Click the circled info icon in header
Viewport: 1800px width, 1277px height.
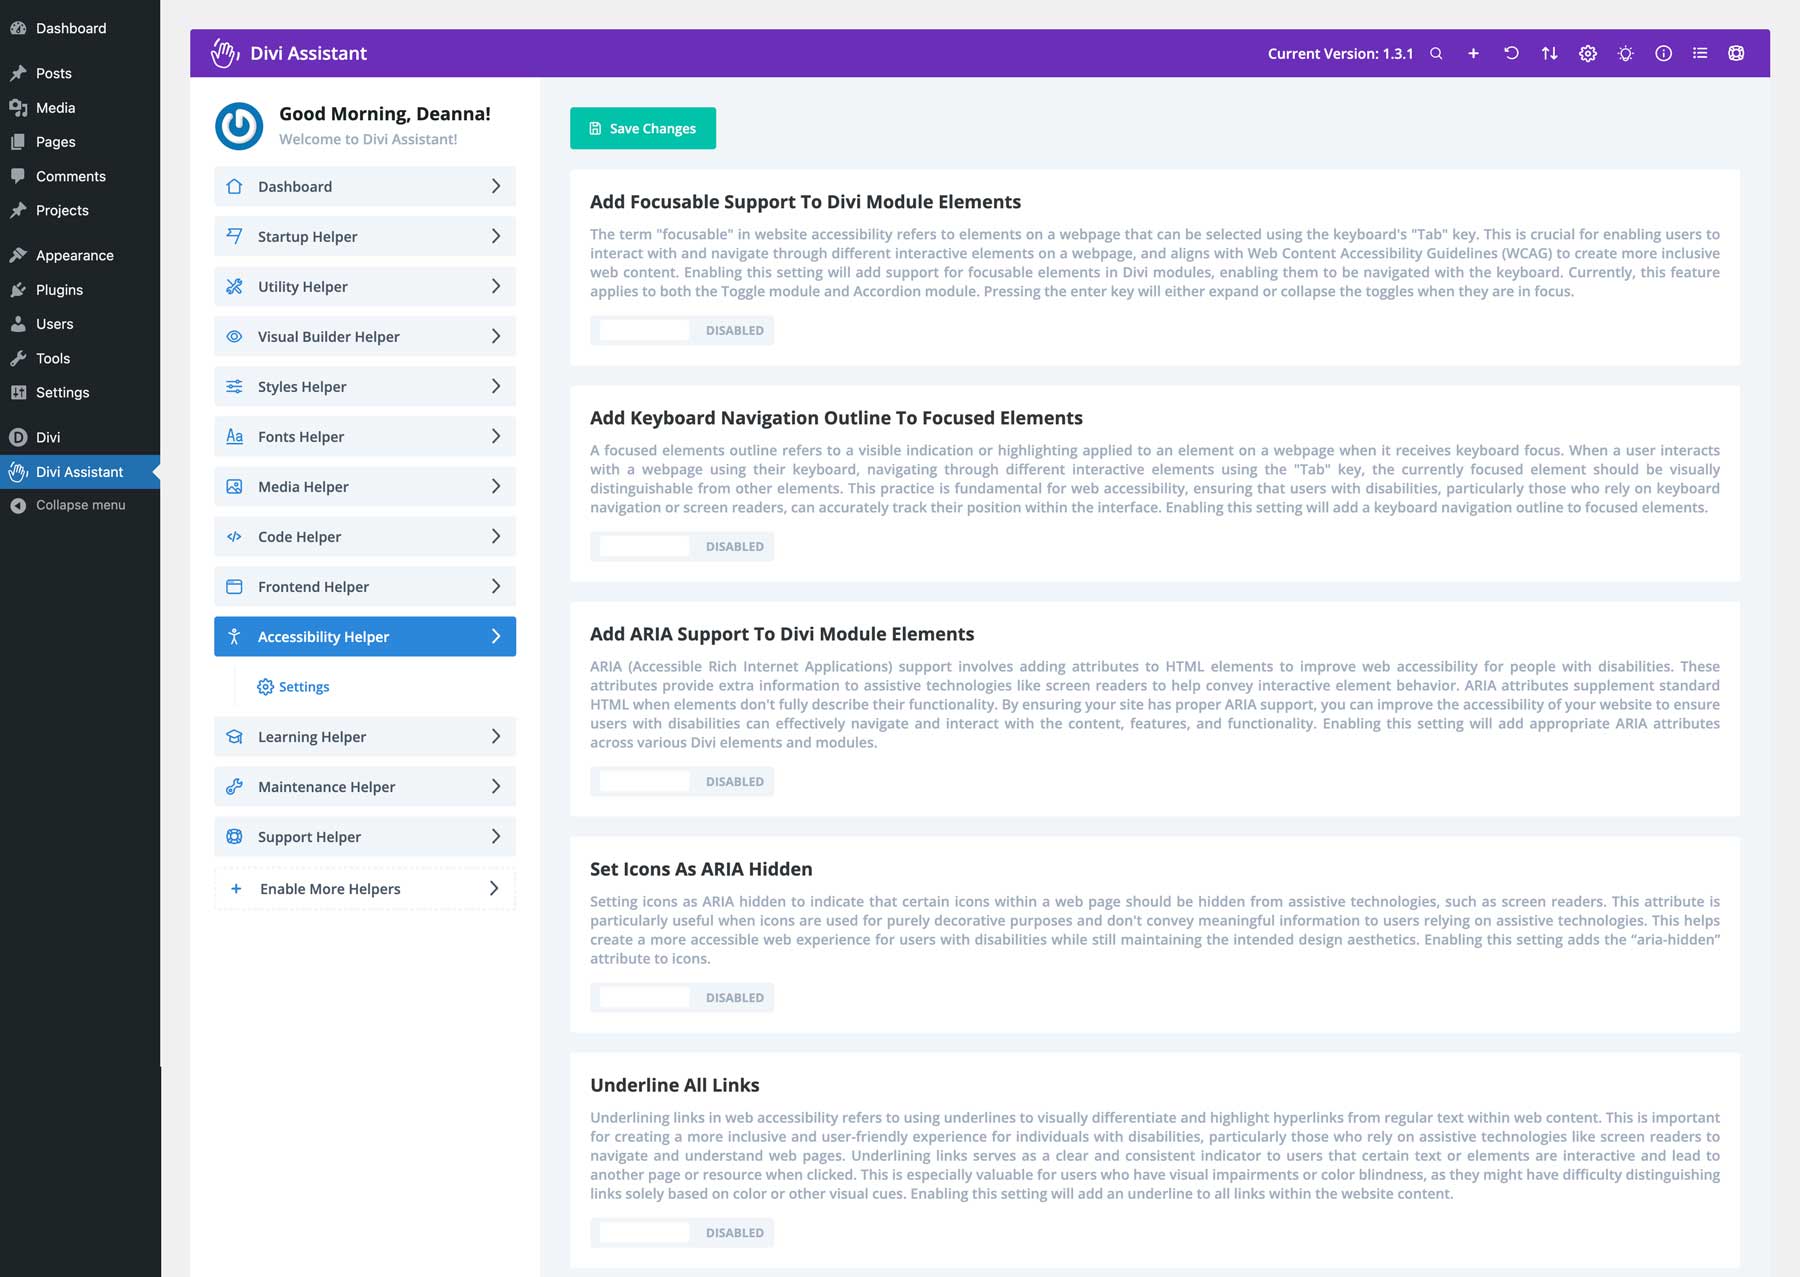(1663, 54)
